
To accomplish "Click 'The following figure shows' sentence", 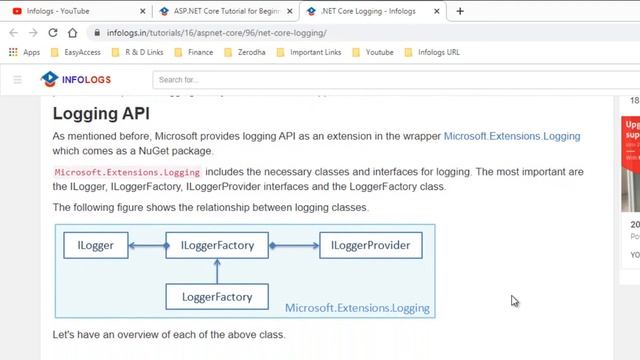I will [x=211, y=207].
